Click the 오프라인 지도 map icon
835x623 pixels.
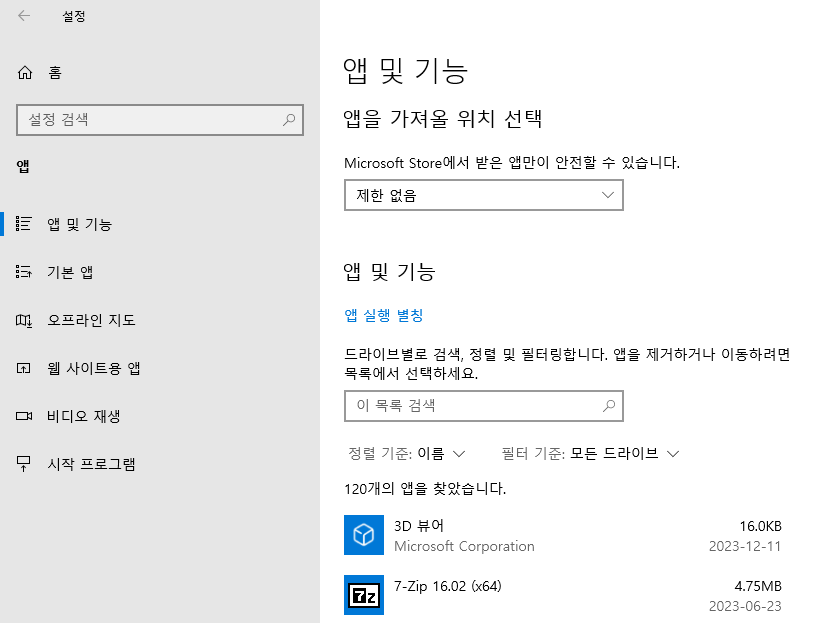[x=23, y=320]
